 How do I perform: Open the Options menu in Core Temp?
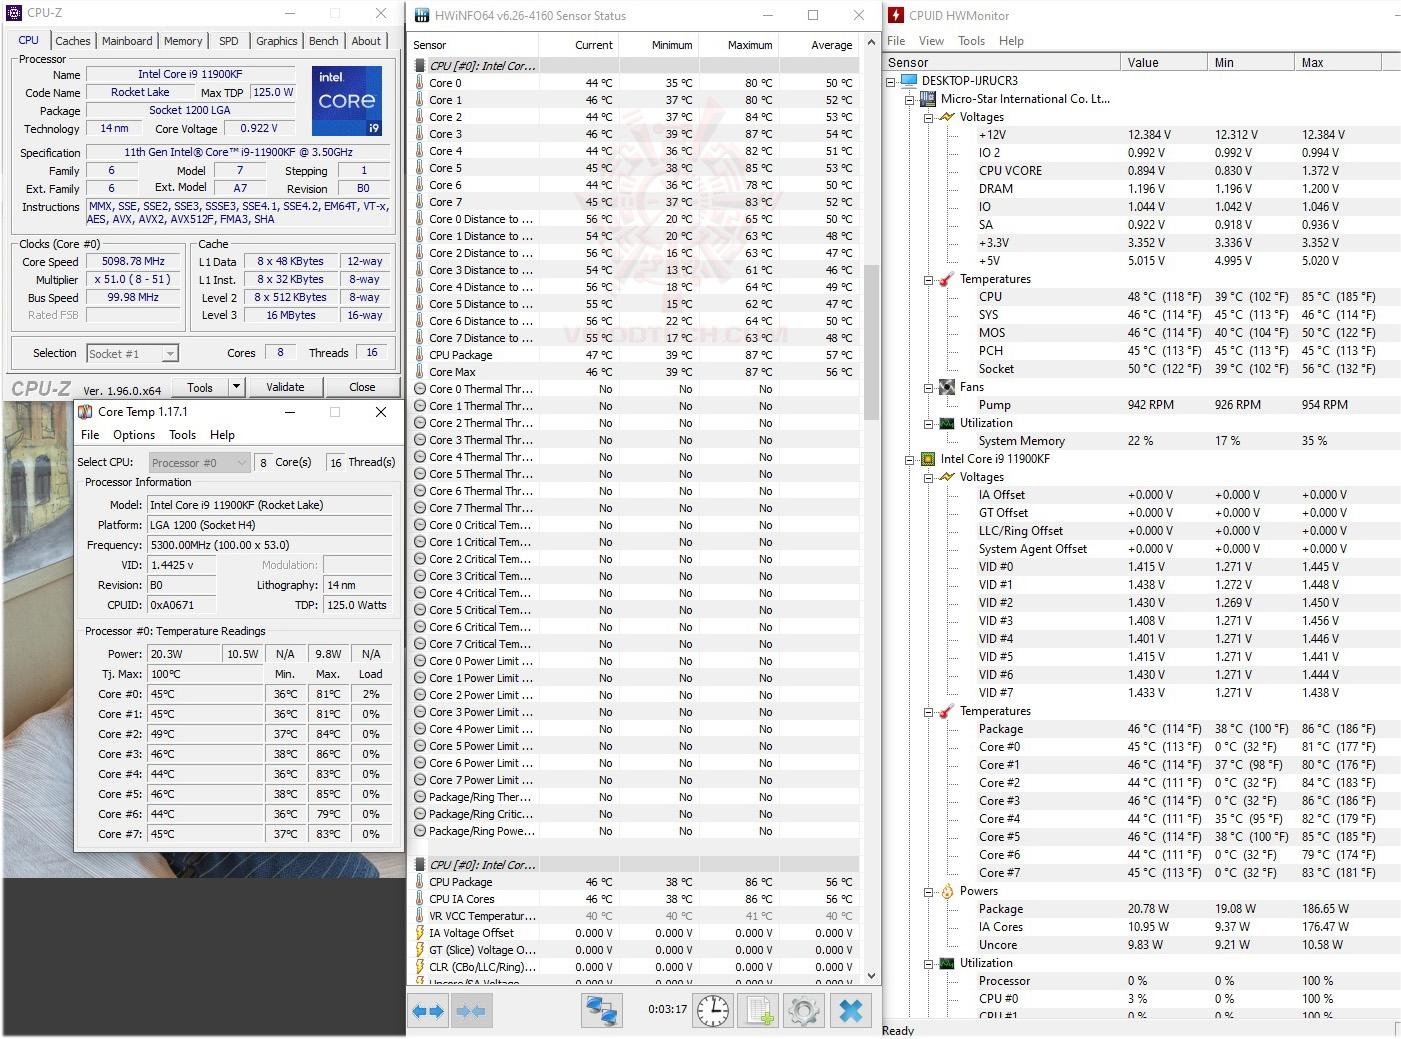pos(134,435)
